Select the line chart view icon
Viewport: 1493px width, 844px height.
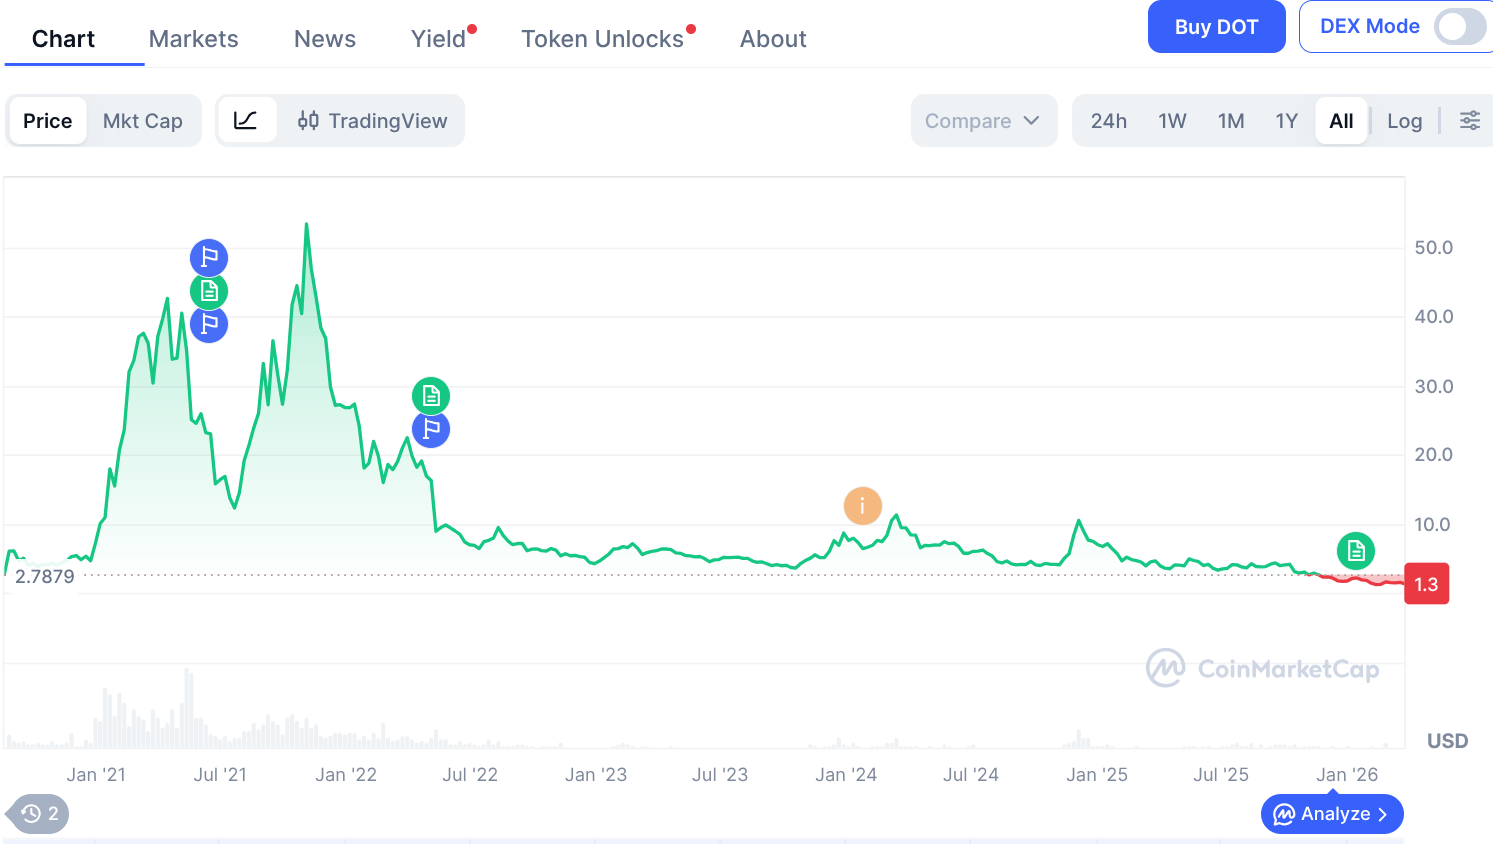tap(246, 121)
